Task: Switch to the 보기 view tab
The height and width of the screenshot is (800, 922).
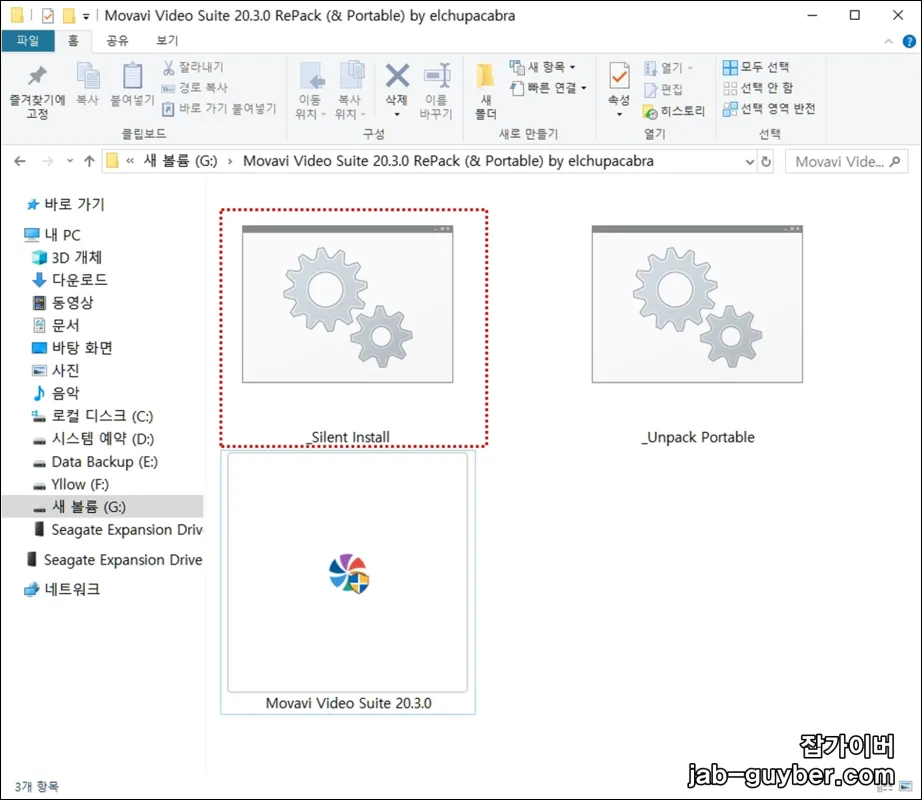Action: [x=167, y=41]
